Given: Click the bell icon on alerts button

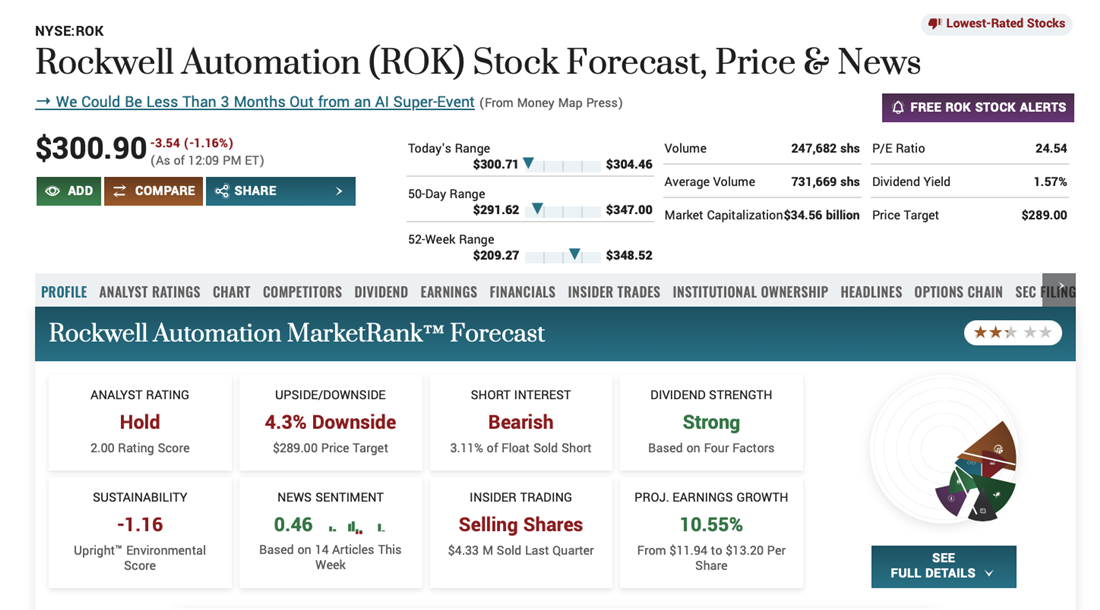Looking at the screenshot, I should [x=898, y=107].
